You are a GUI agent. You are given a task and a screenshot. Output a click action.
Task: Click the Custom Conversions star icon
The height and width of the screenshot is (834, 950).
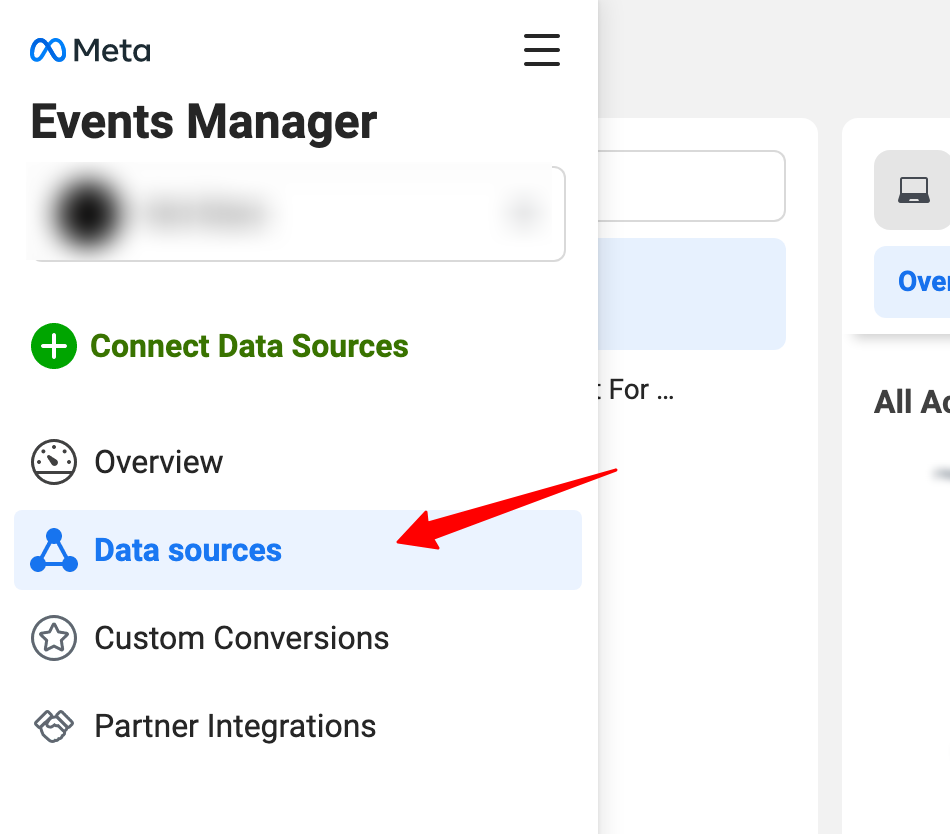tap(53, 638)
